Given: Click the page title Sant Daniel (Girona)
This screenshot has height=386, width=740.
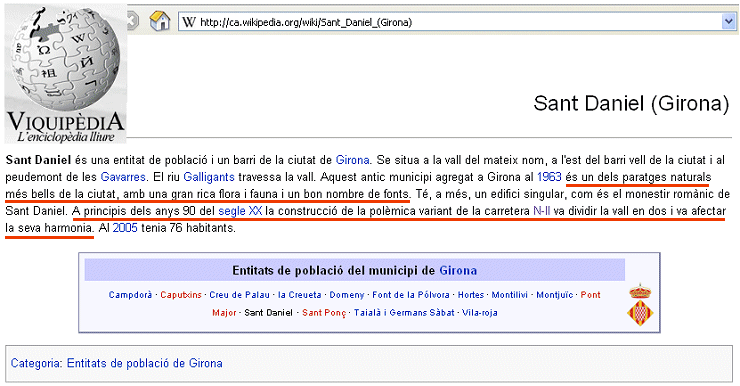Looking at the screenshot, I should tap(631, 103).
